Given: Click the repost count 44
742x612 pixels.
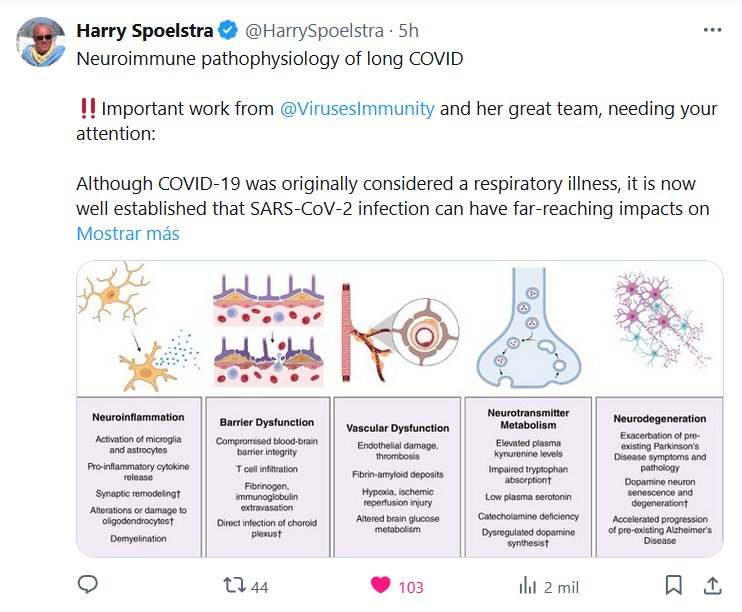Looking at the screenshot, I should 259,587.
